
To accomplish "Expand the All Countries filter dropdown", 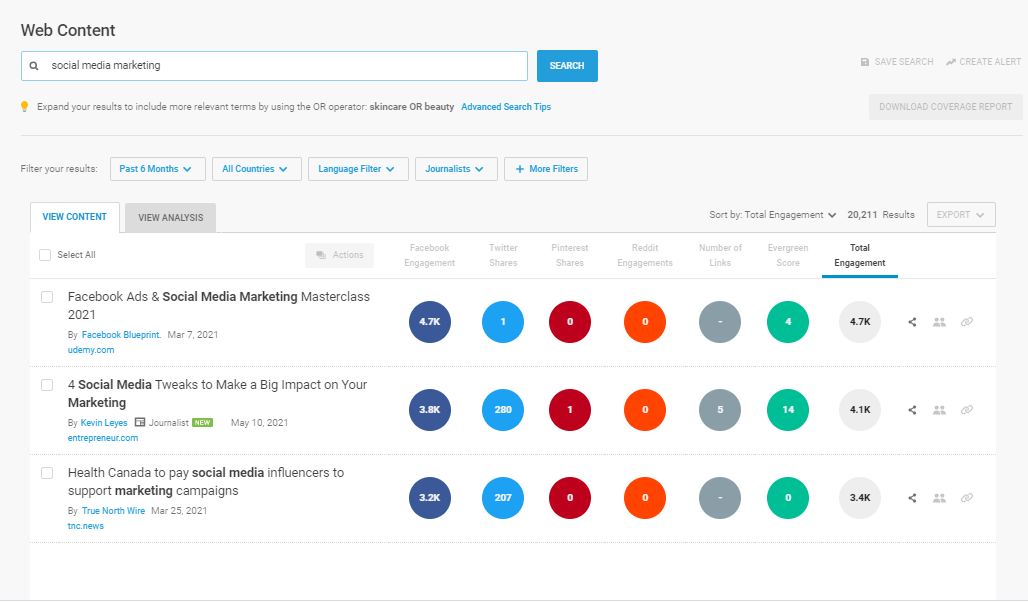I will [256, 169].
